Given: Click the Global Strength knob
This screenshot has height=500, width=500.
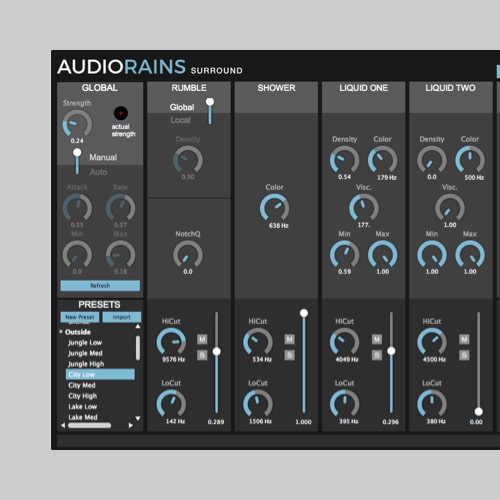Looking at the screenshot, I should 77,124.
